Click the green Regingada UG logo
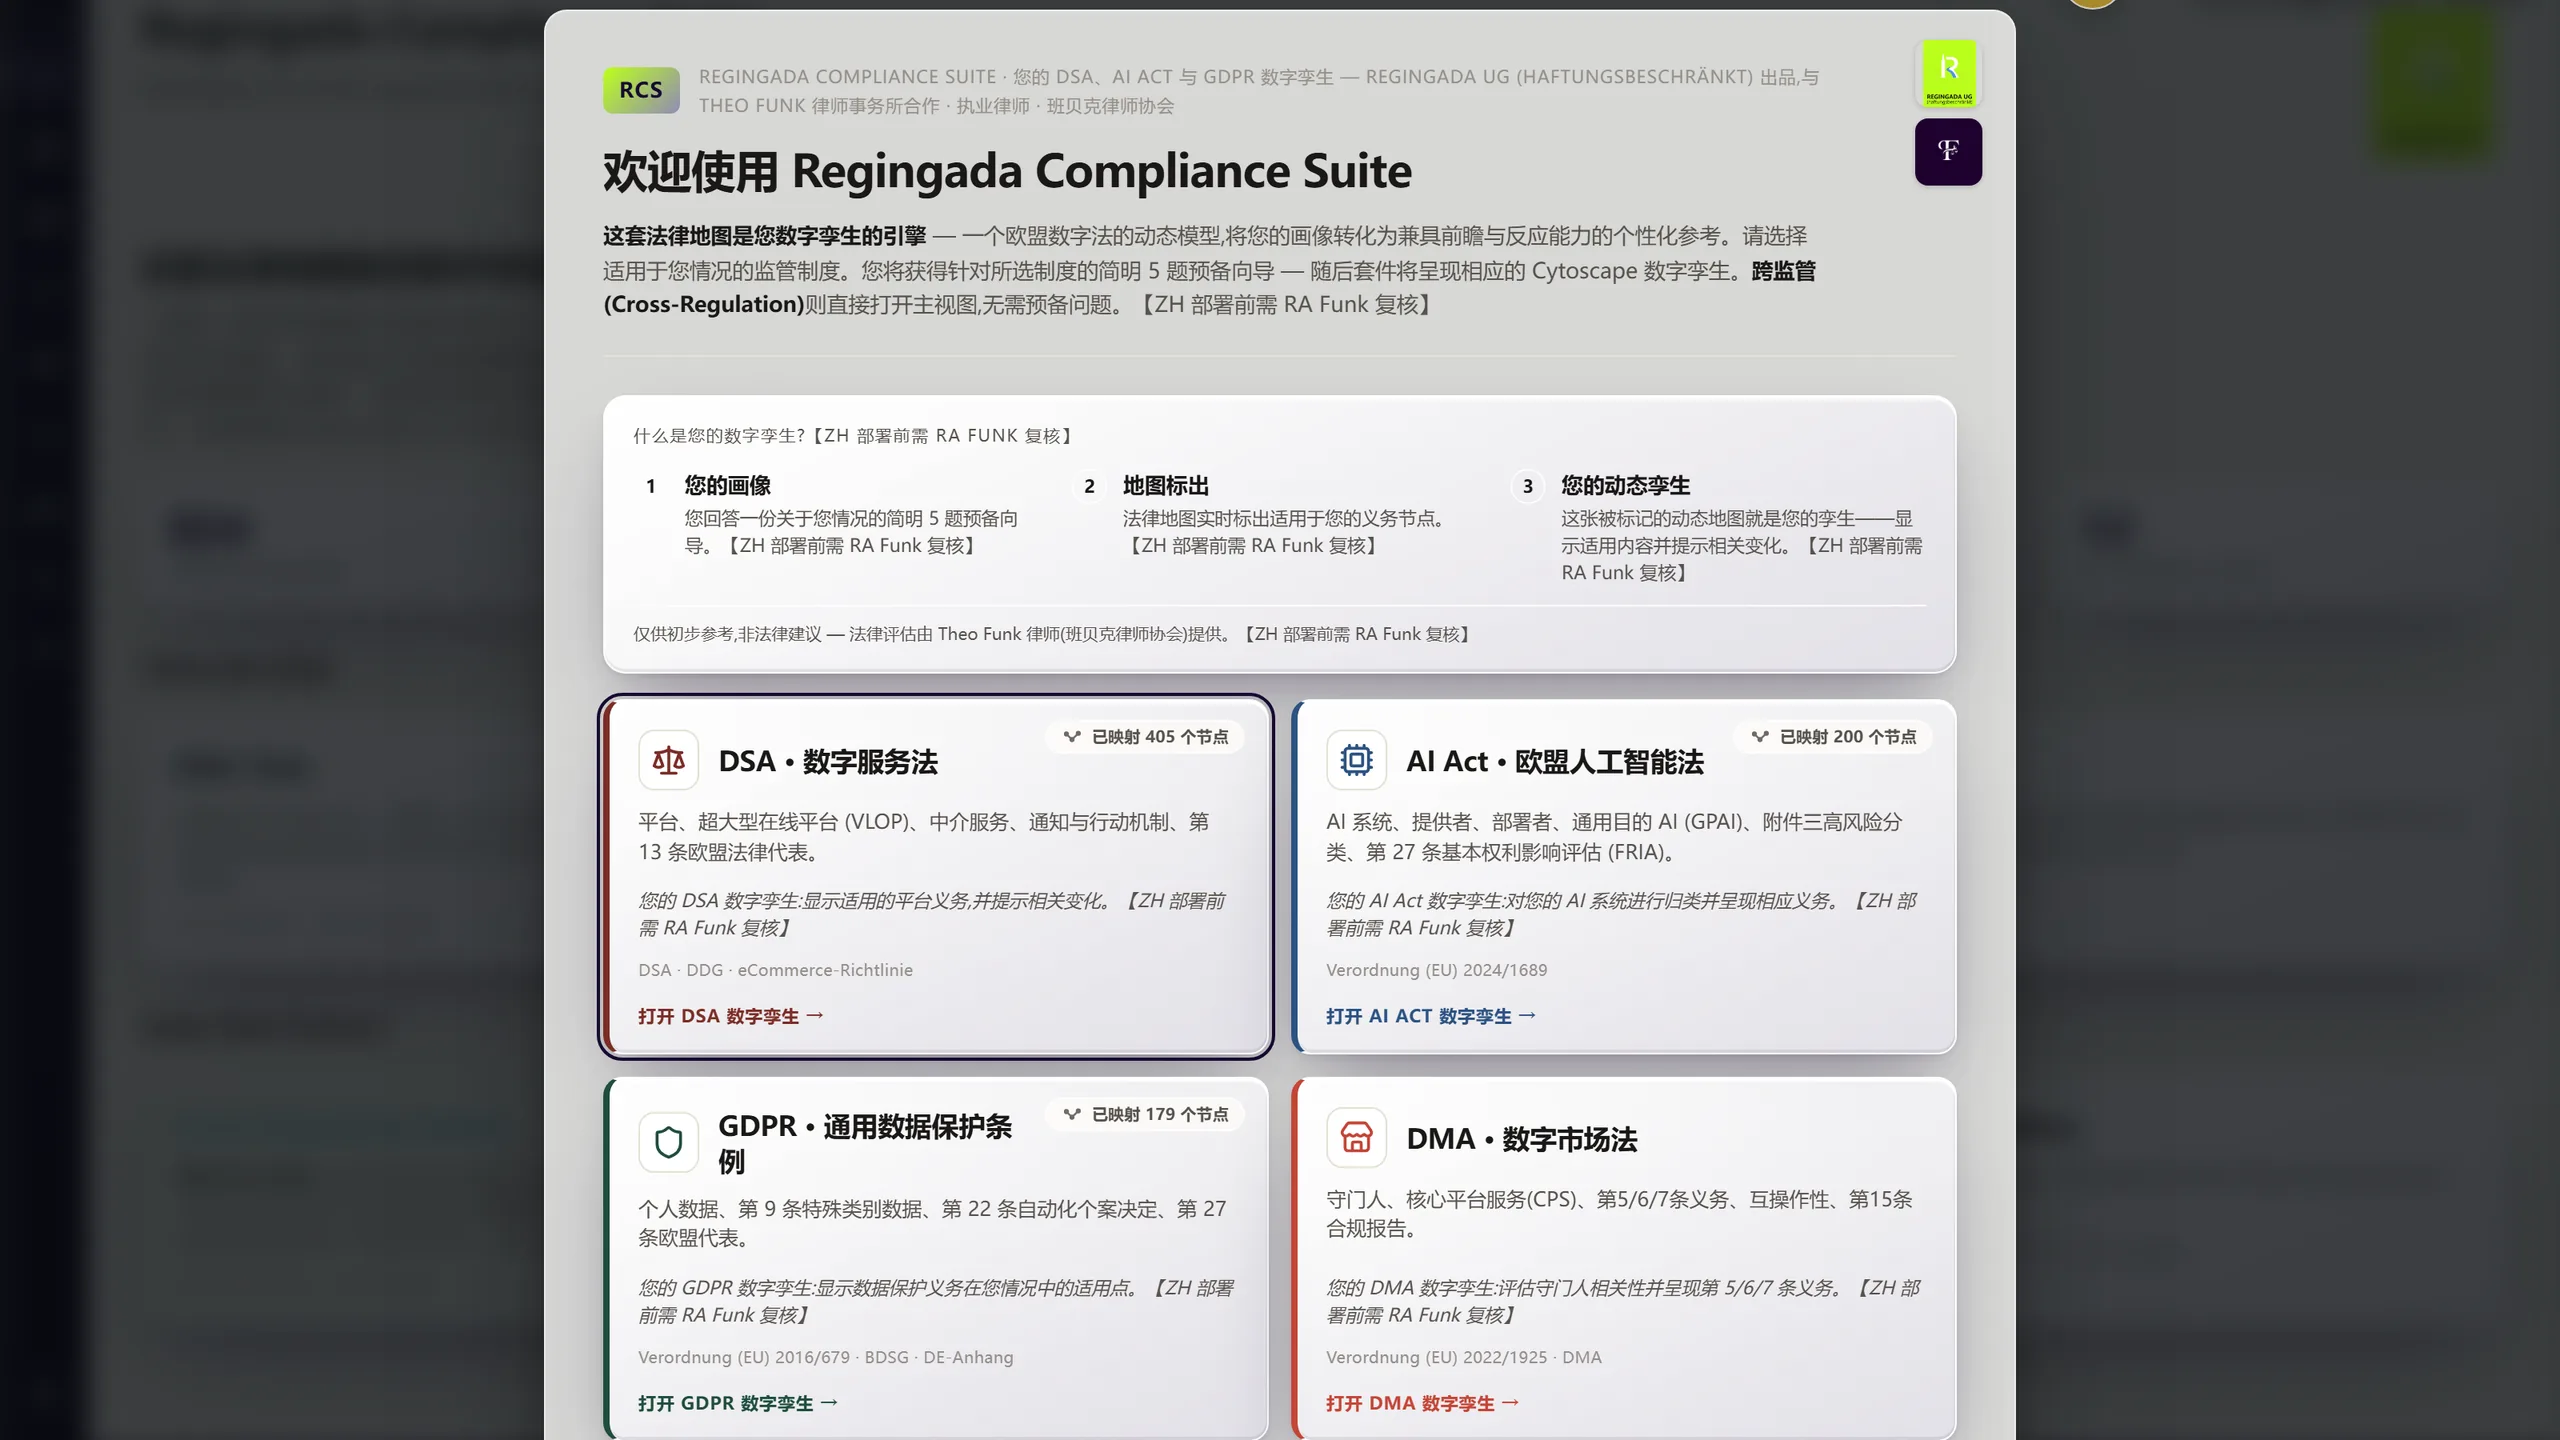This screenshot has width=2560, height=1440. tap(1948, 73)
